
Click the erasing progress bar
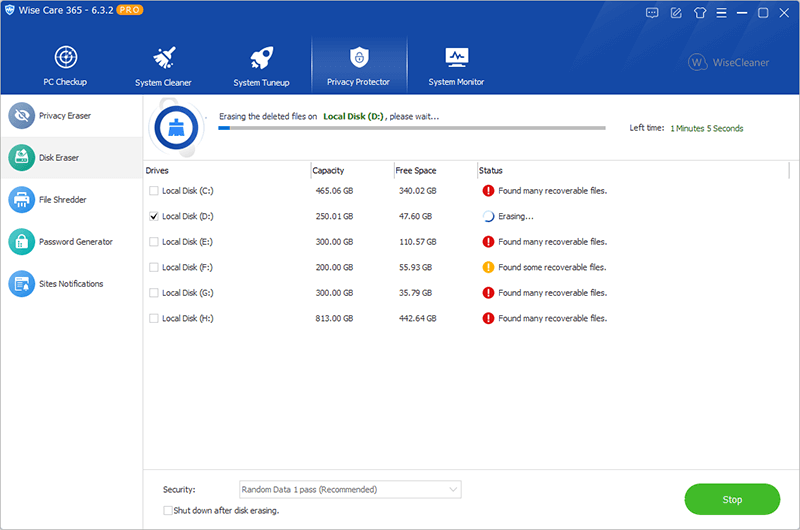(x=412, y=128)
